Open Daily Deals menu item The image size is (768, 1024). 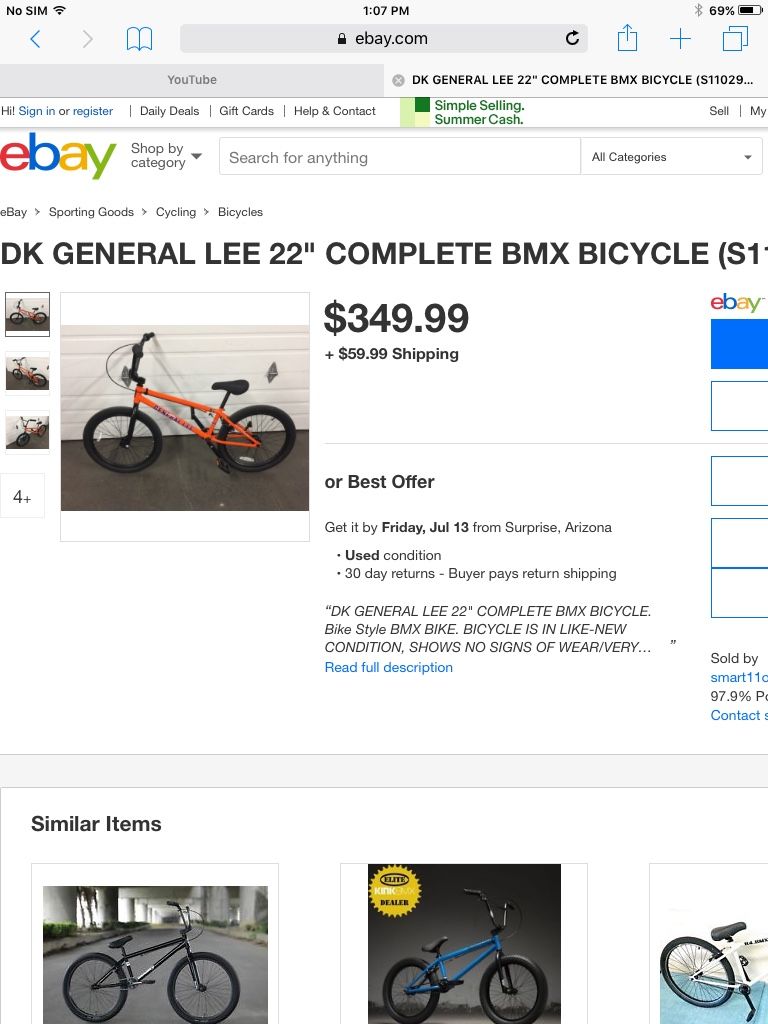pyautogui.click(x=169, y=111)
